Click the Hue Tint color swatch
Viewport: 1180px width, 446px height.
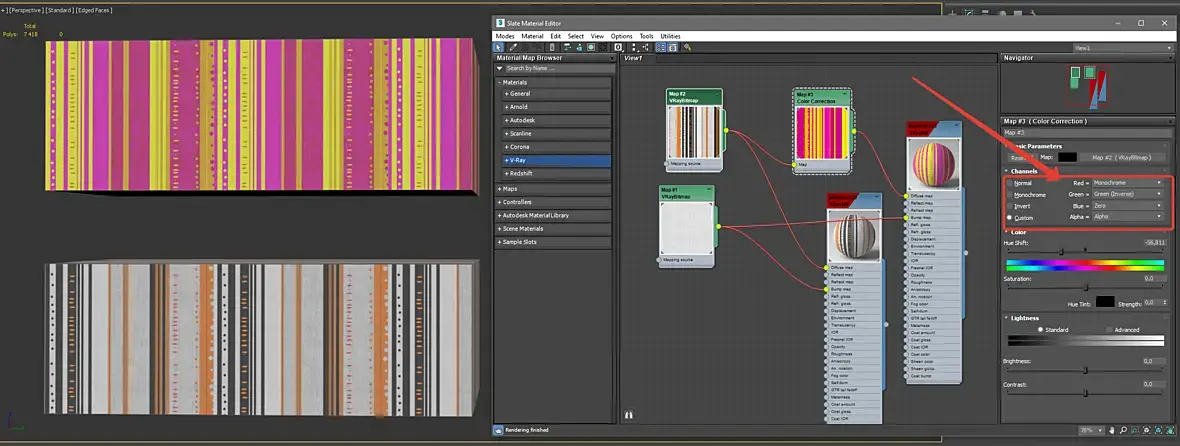(1105, 301)
